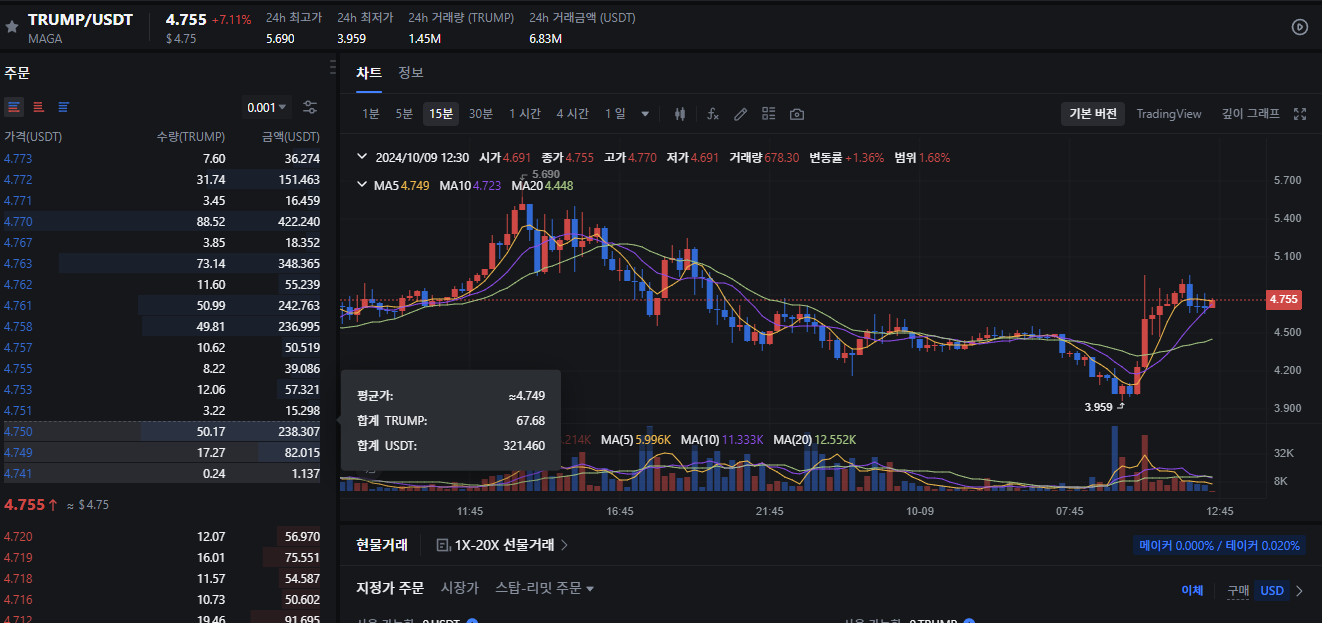This screenshot has height=623, width=1322.
Task: Click the 가격(USDT) column header
Action: (x=33, y=136)
